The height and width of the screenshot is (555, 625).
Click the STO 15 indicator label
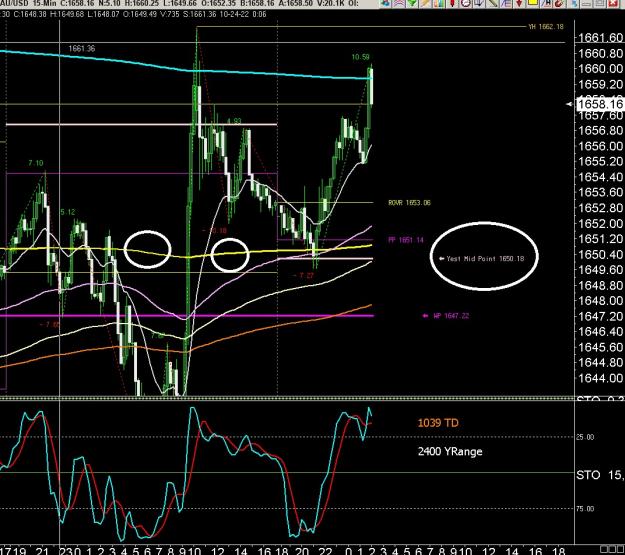coord(600,475)
